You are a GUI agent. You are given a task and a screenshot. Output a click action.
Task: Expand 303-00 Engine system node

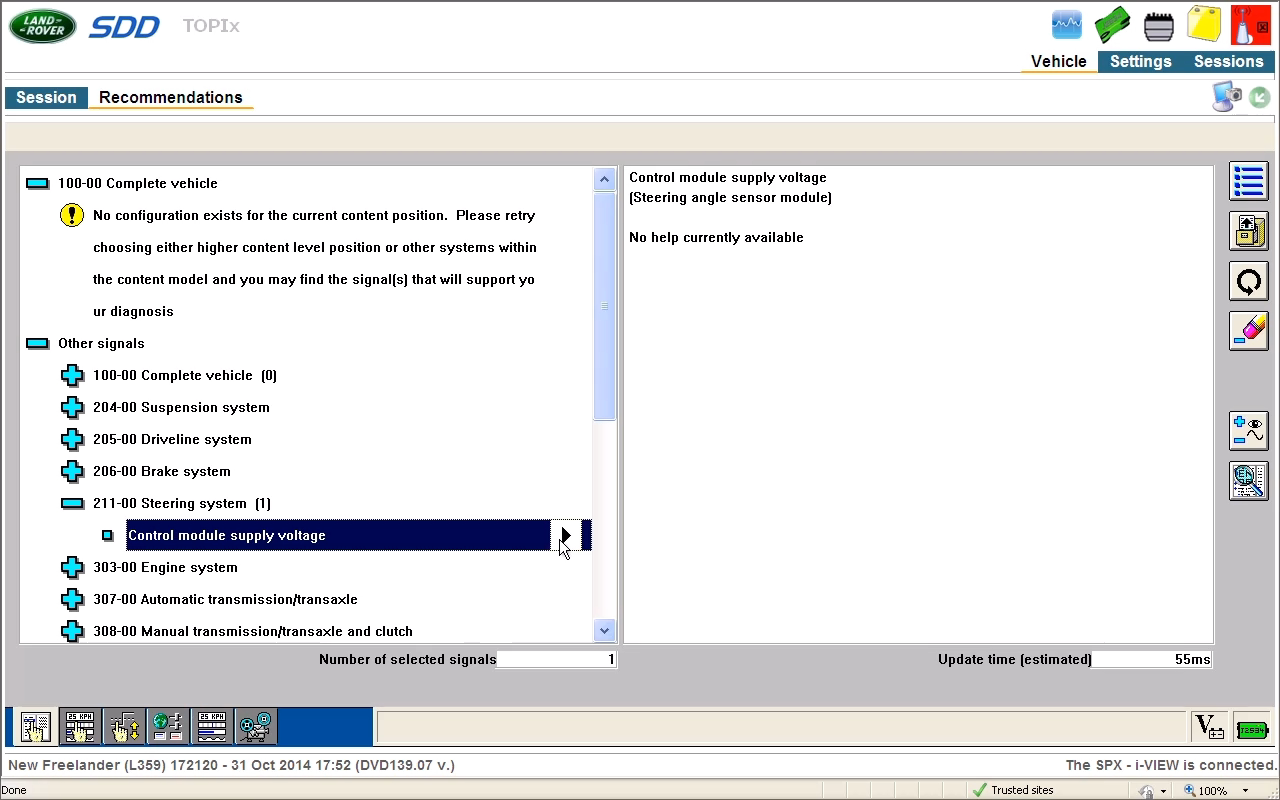coord(72,567)
